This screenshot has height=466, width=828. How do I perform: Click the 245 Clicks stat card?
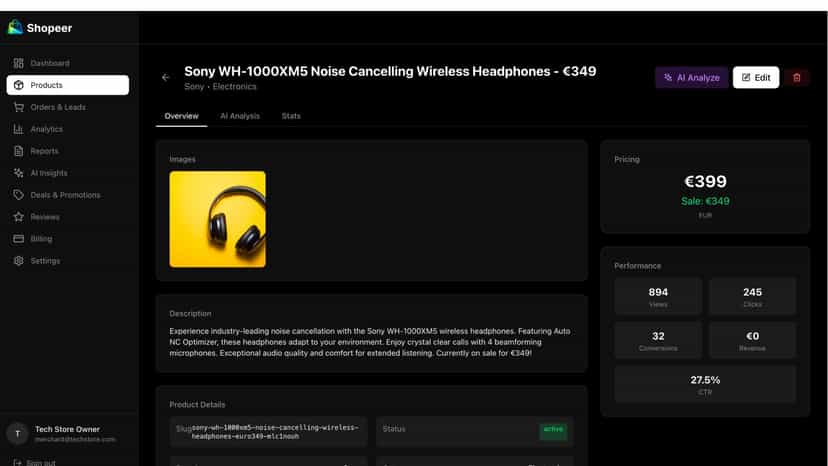point(752,296)
